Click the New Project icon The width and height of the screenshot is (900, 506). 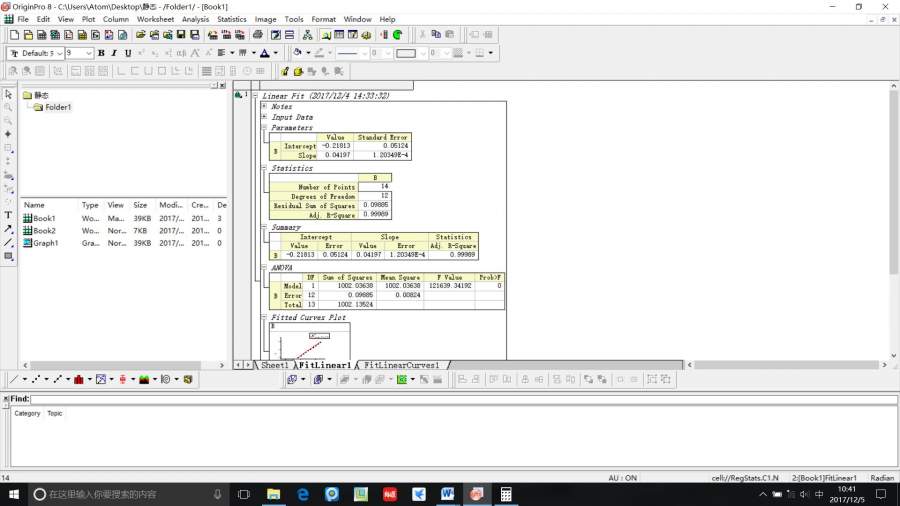tap(14, 35)
